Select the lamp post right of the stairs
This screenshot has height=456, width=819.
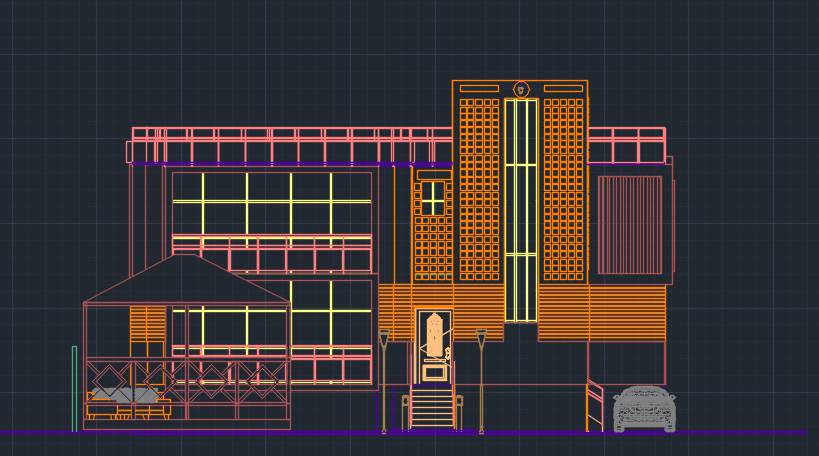(481, 380)
